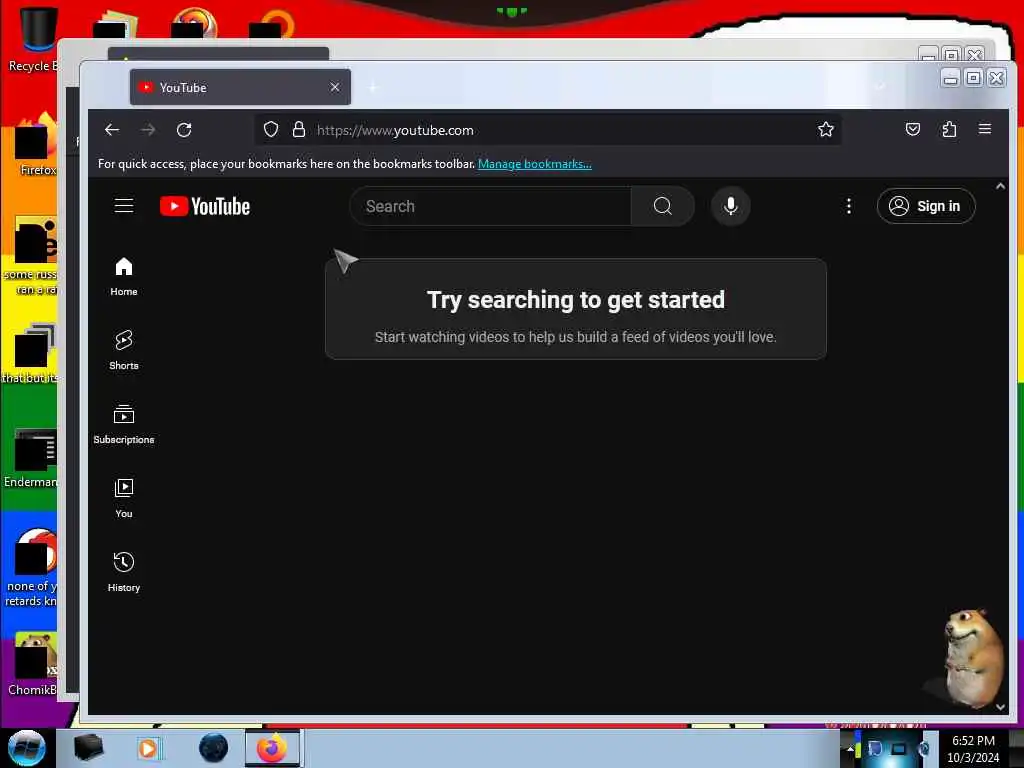Click Firefox icon in taskbar
The width and height of the screenshot is (1024, 768).
272,748
